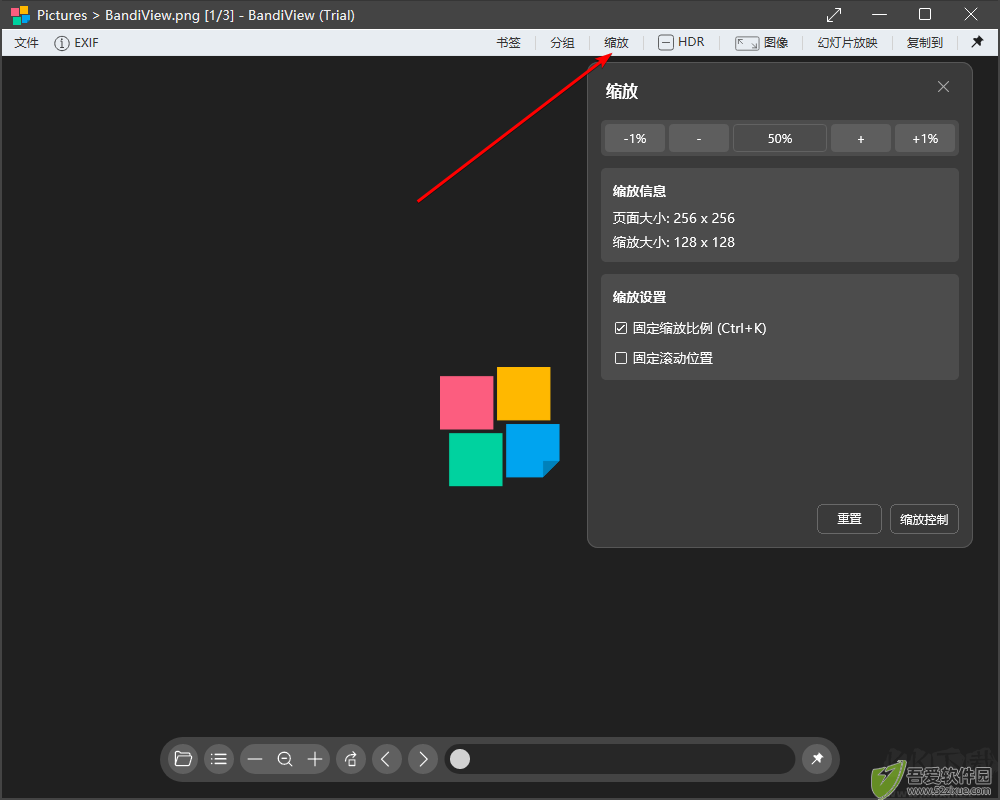Select the 缩放大小: 128 x 128 text
1000x800 pixels.
coord(673,242)
